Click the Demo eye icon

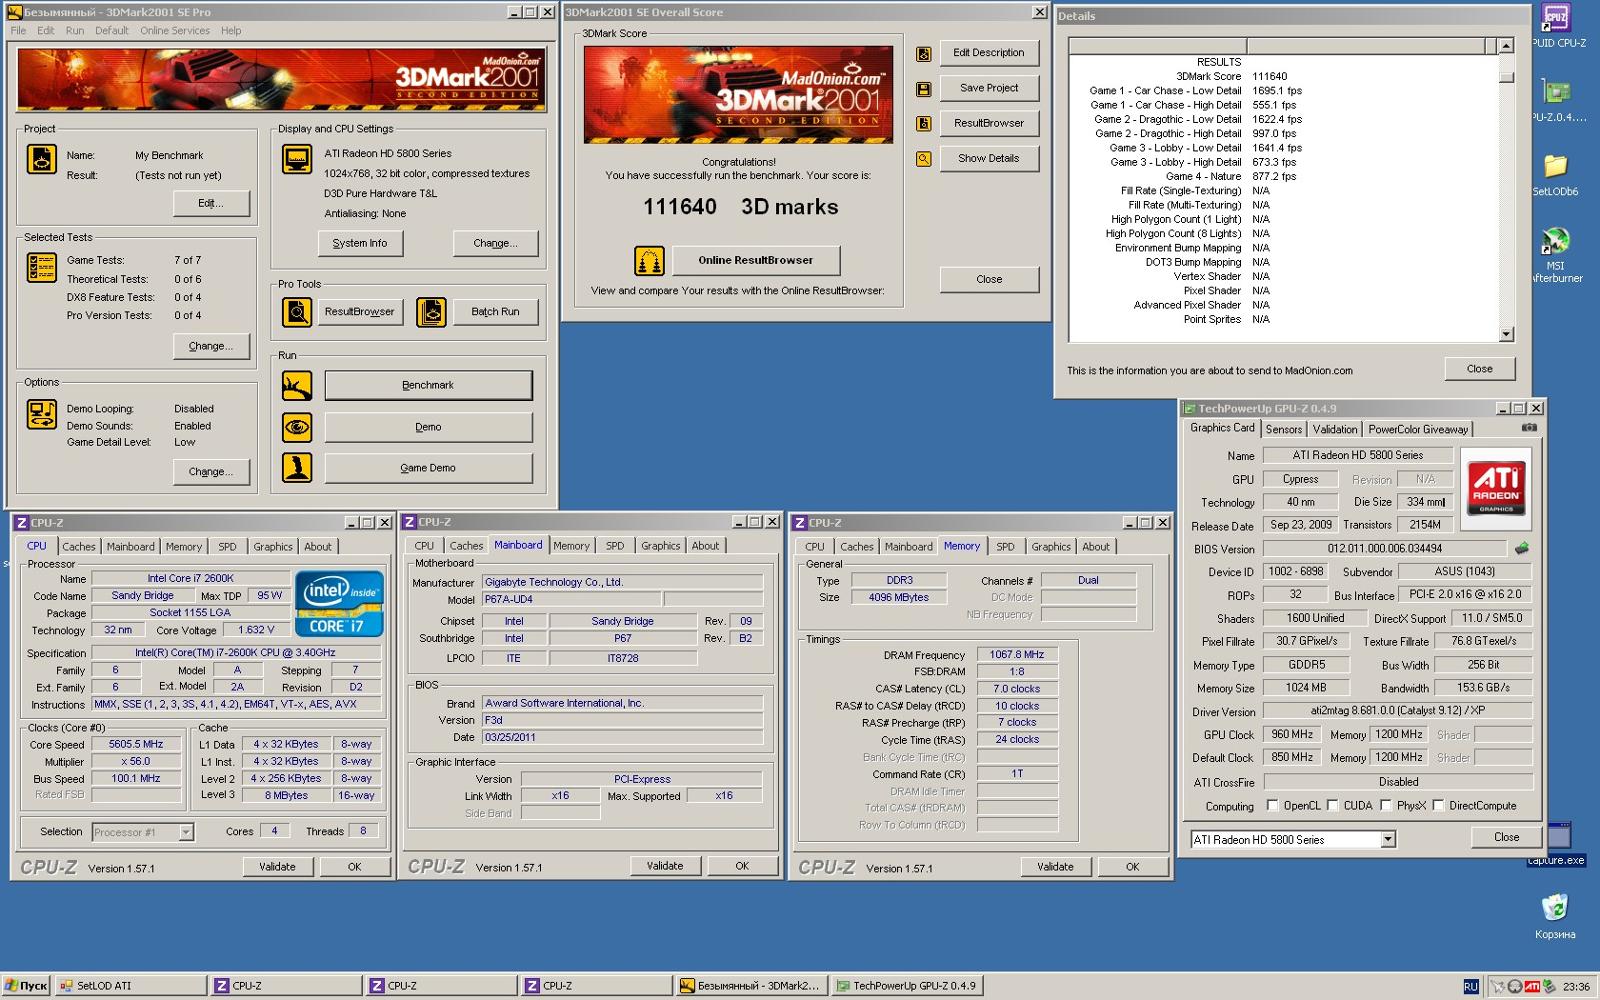point(296,427)
